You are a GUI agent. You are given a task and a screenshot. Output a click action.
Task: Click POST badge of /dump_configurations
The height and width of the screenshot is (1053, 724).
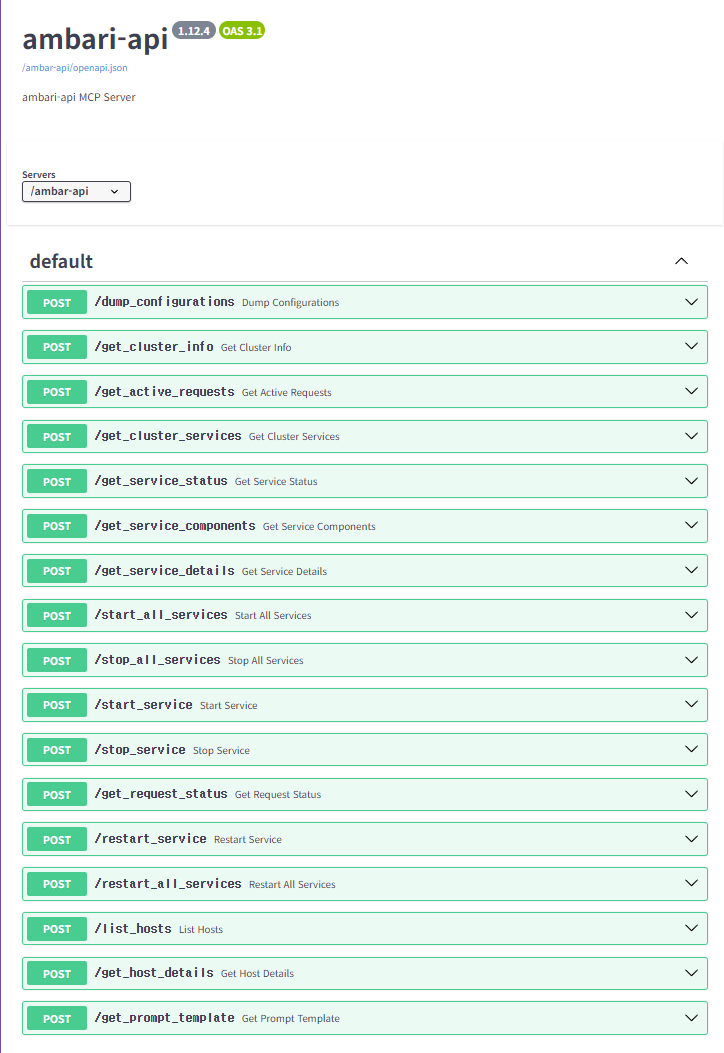tap(57, 302)
